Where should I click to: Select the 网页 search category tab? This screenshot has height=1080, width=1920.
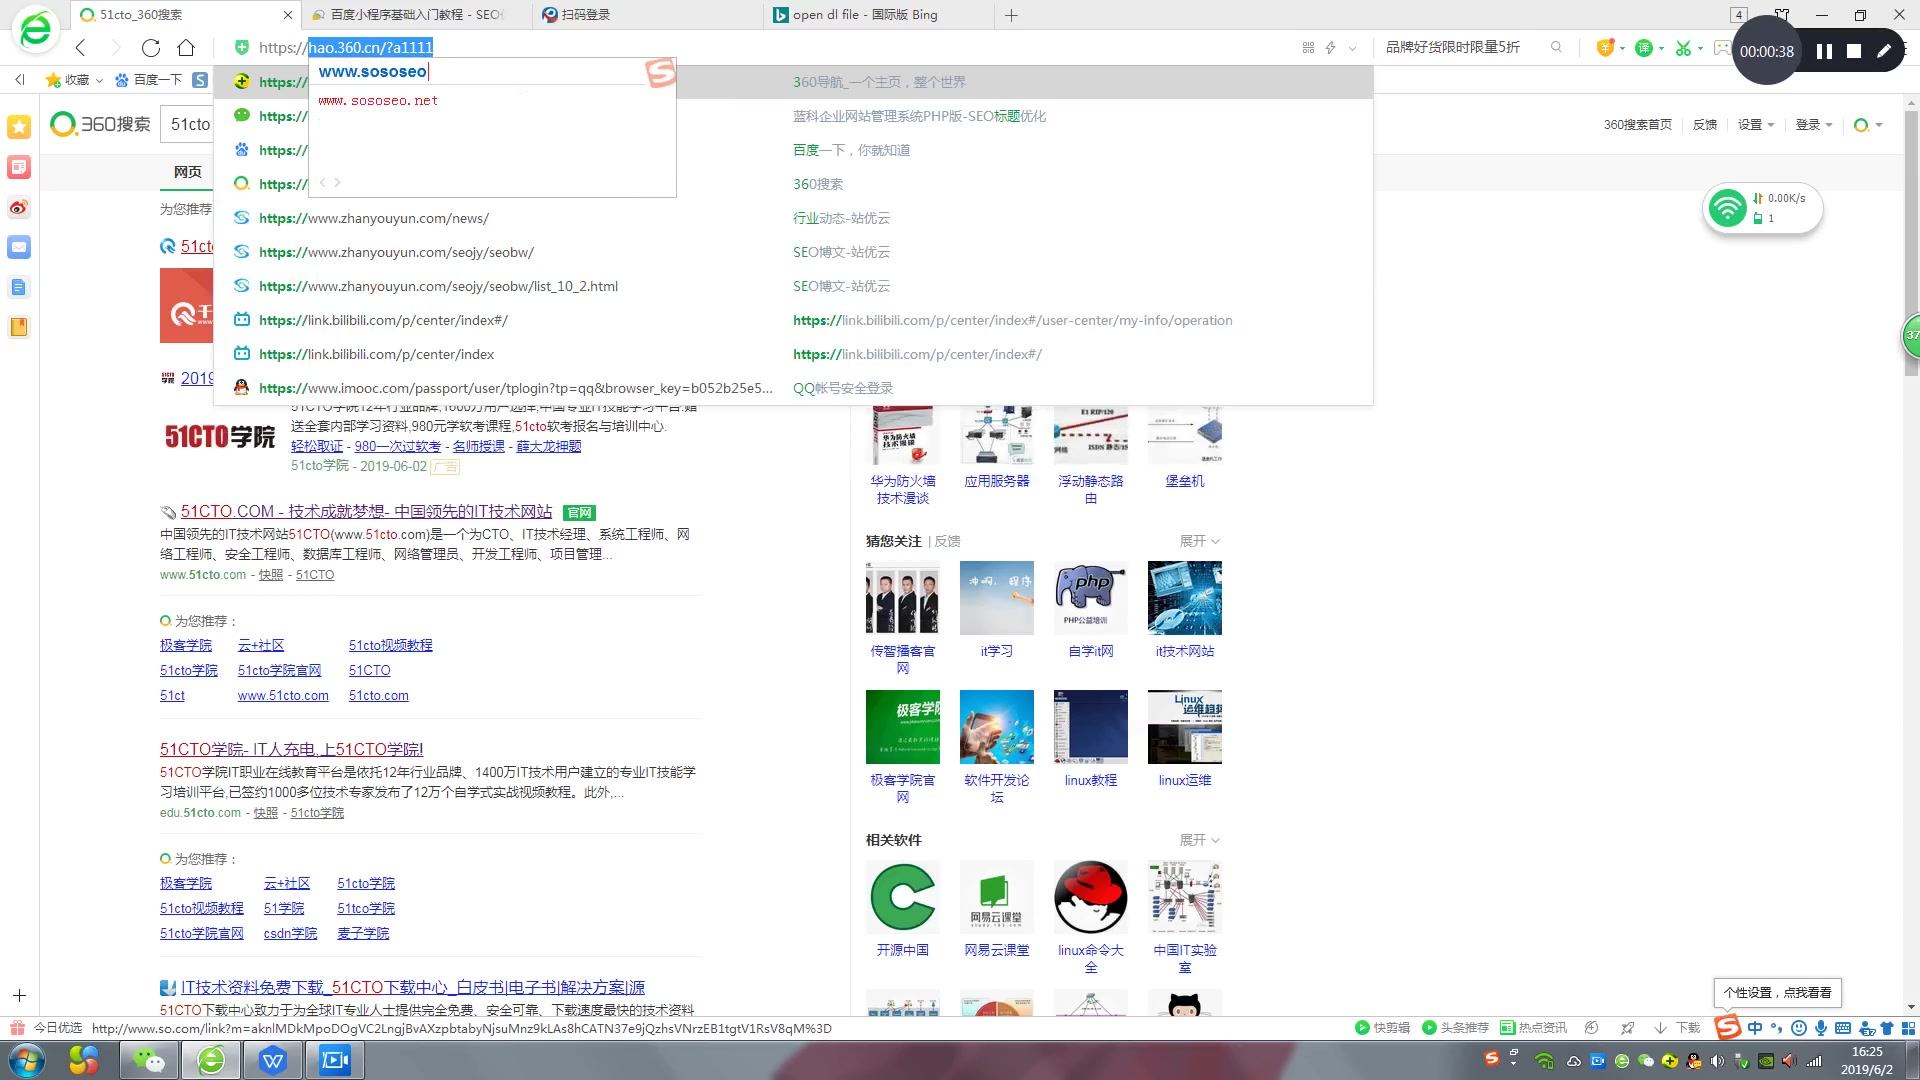[187, 172]
